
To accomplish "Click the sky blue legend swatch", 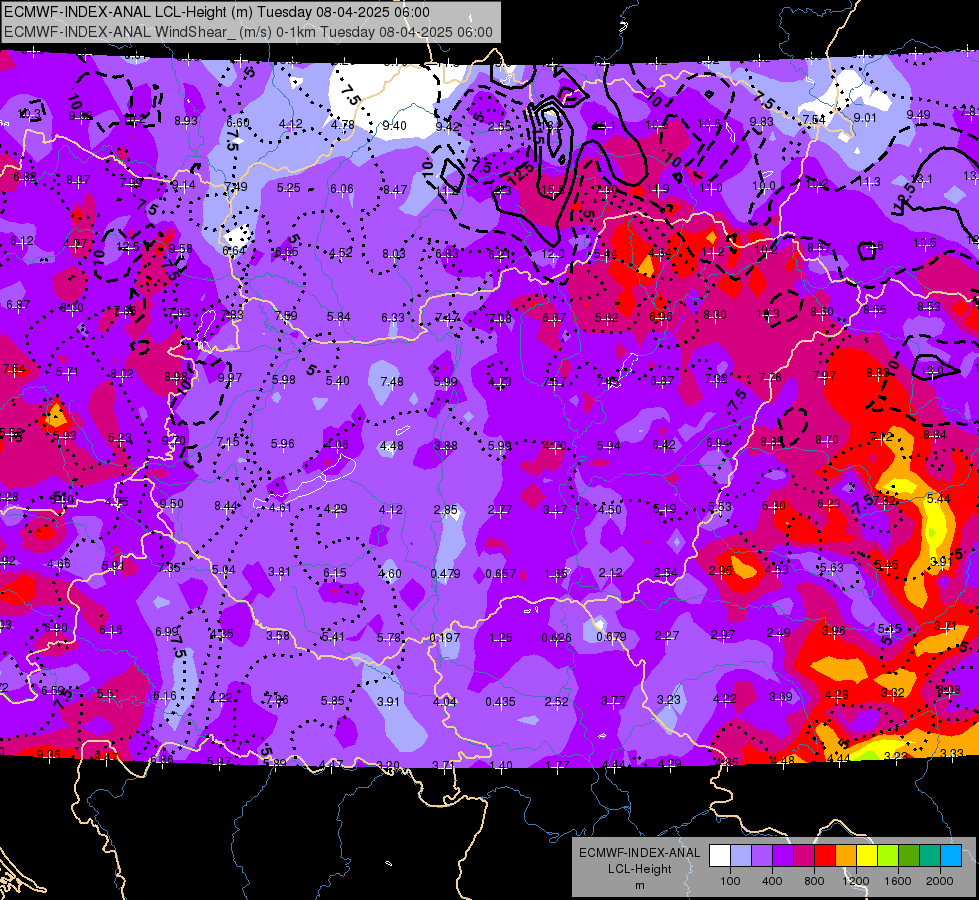I will (x=951, y=856).
